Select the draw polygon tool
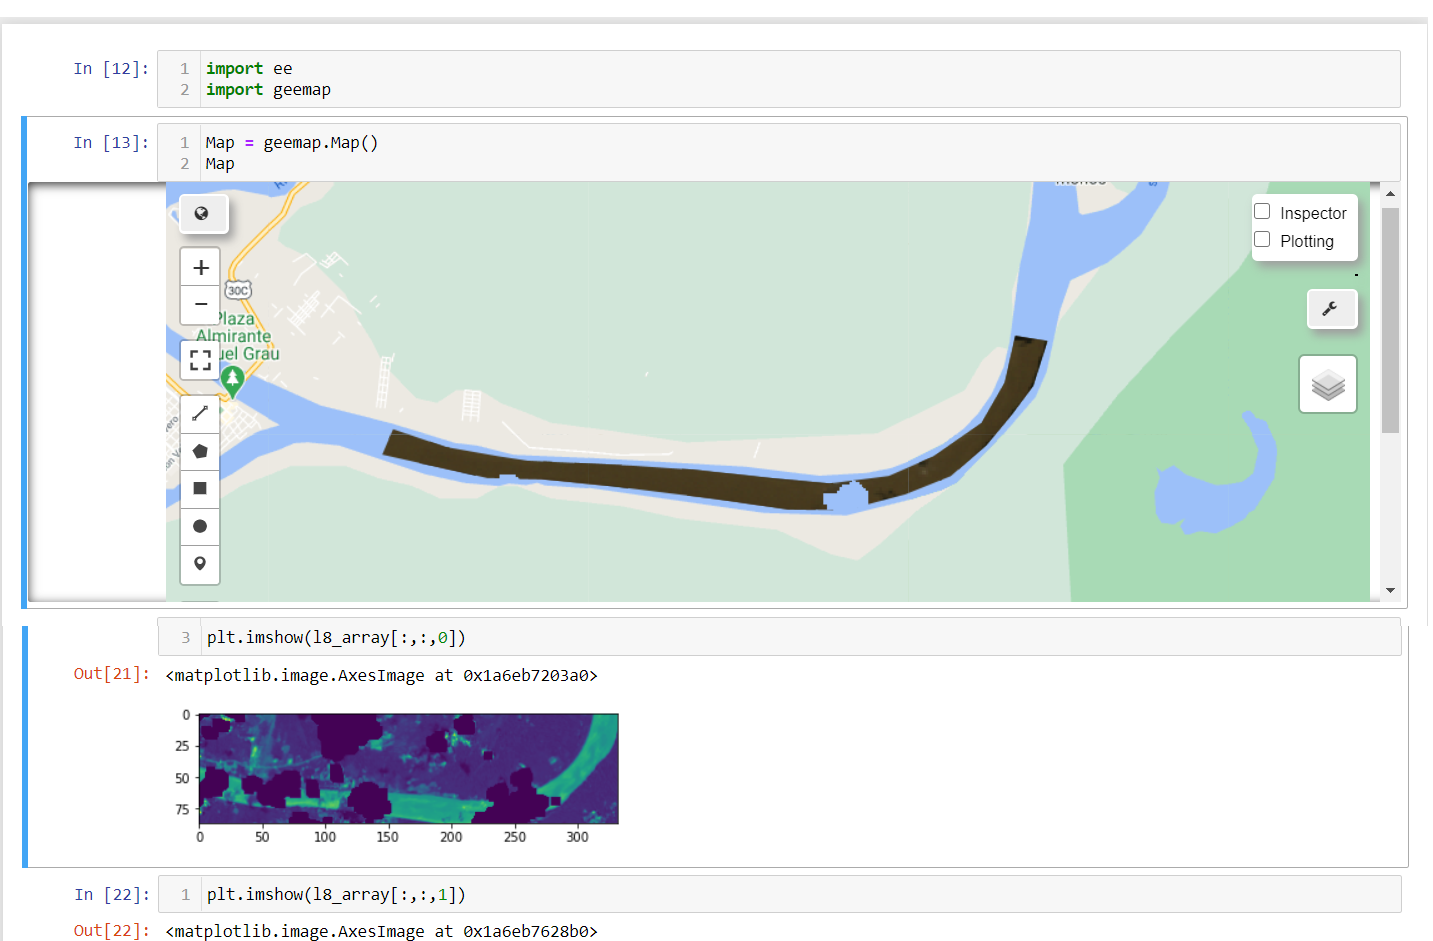The width and height of the screenshot is (1433, 941). pyautogui.click(x=200, y=450)
